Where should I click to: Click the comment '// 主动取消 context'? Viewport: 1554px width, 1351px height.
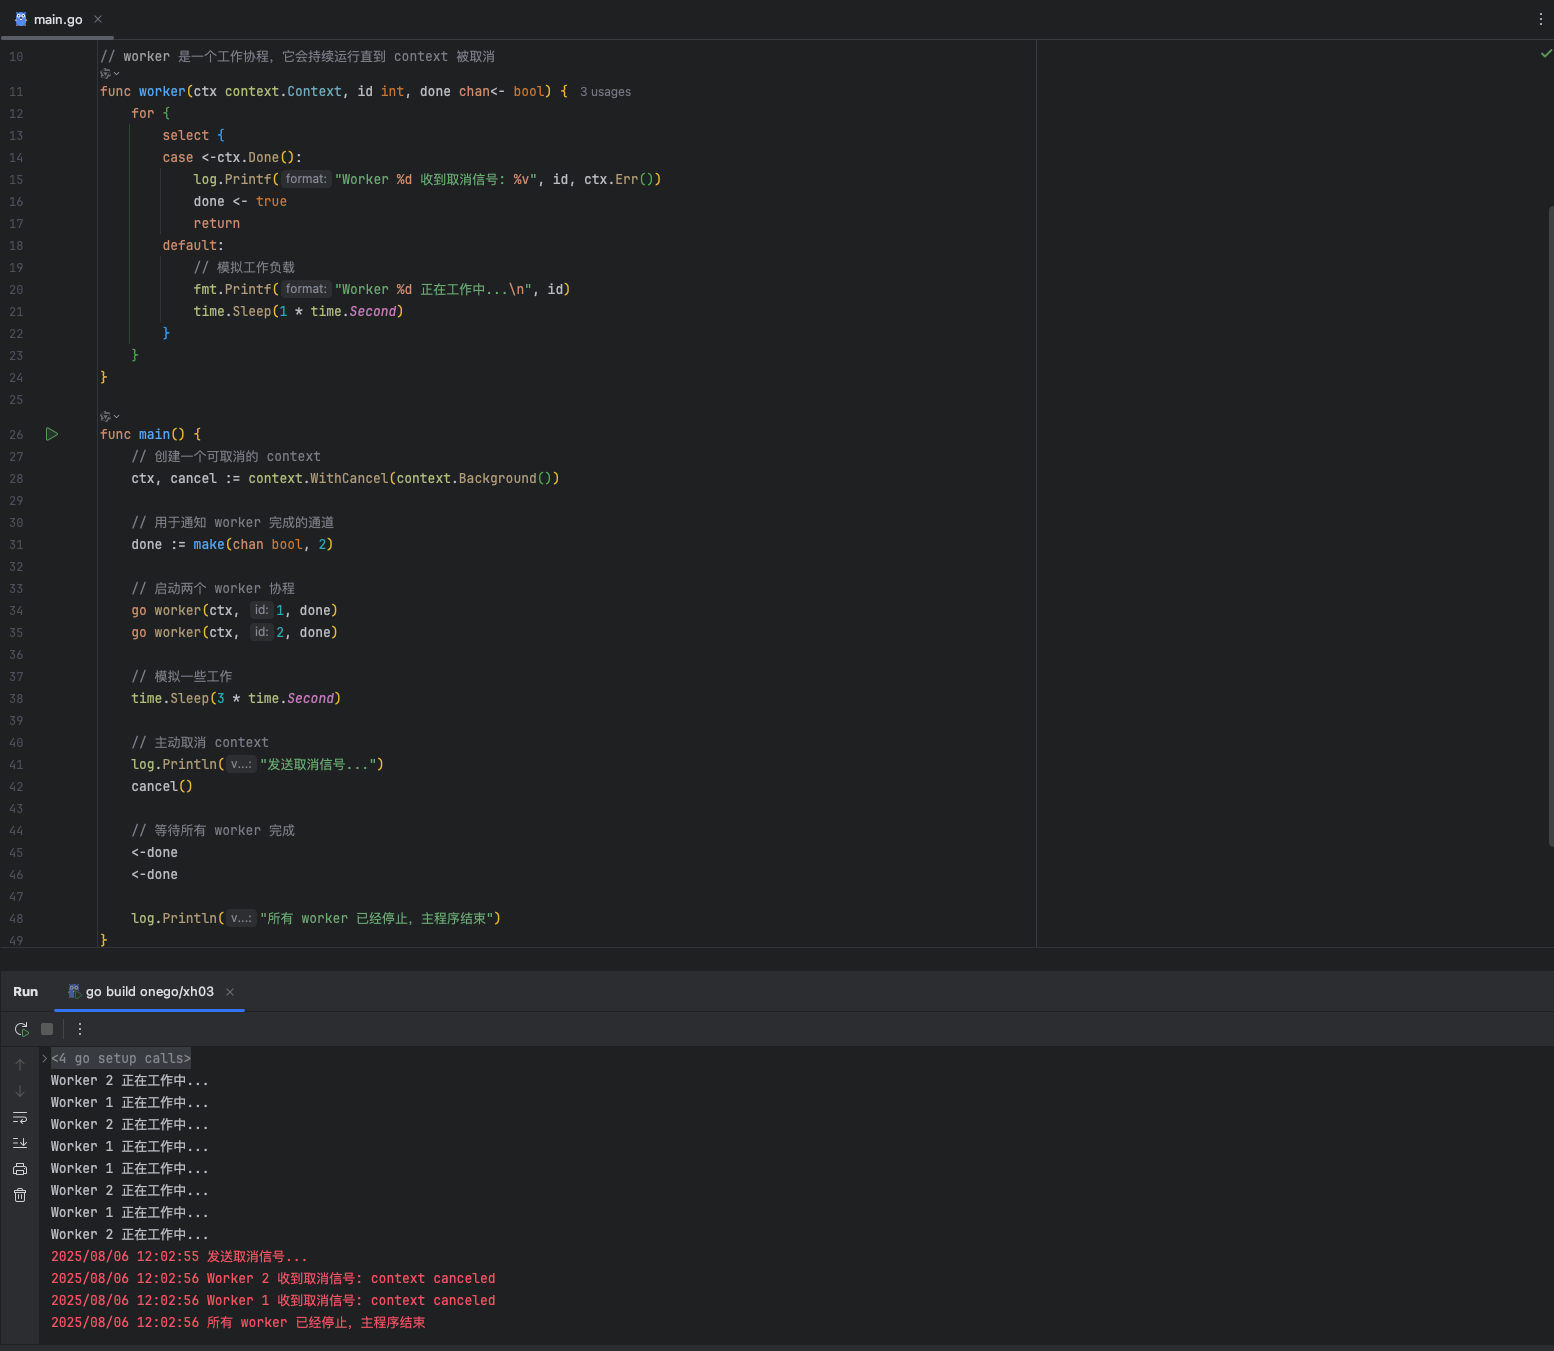click(x=200, y=743)
